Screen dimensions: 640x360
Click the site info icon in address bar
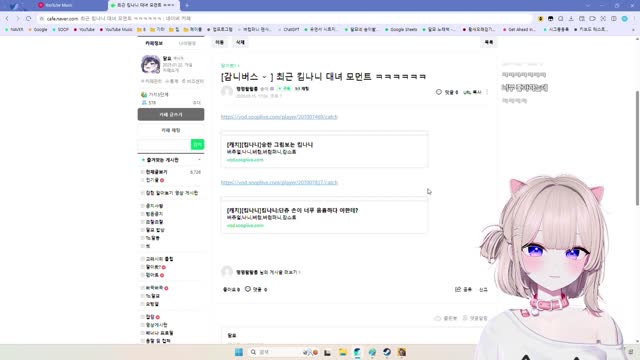pyautogui.click(x=42, y=19)
